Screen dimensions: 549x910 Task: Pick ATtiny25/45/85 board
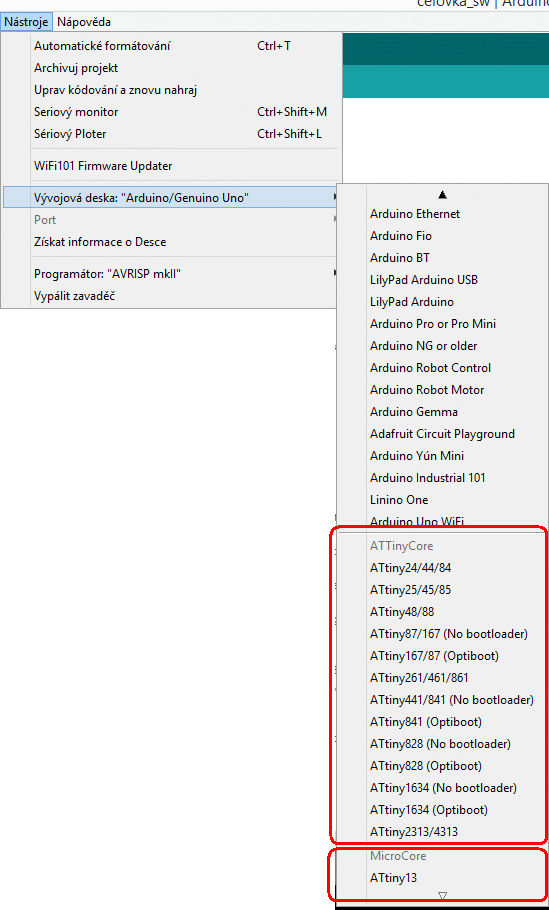pos(442,590)
